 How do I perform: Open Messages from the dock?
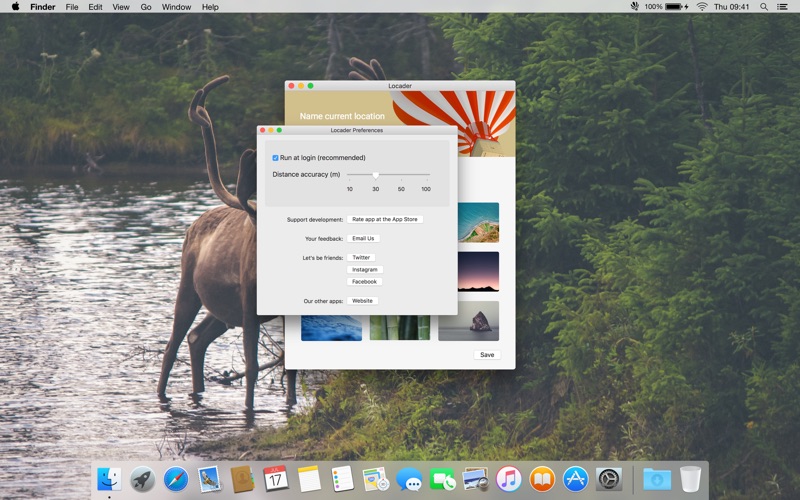(409, 479)
